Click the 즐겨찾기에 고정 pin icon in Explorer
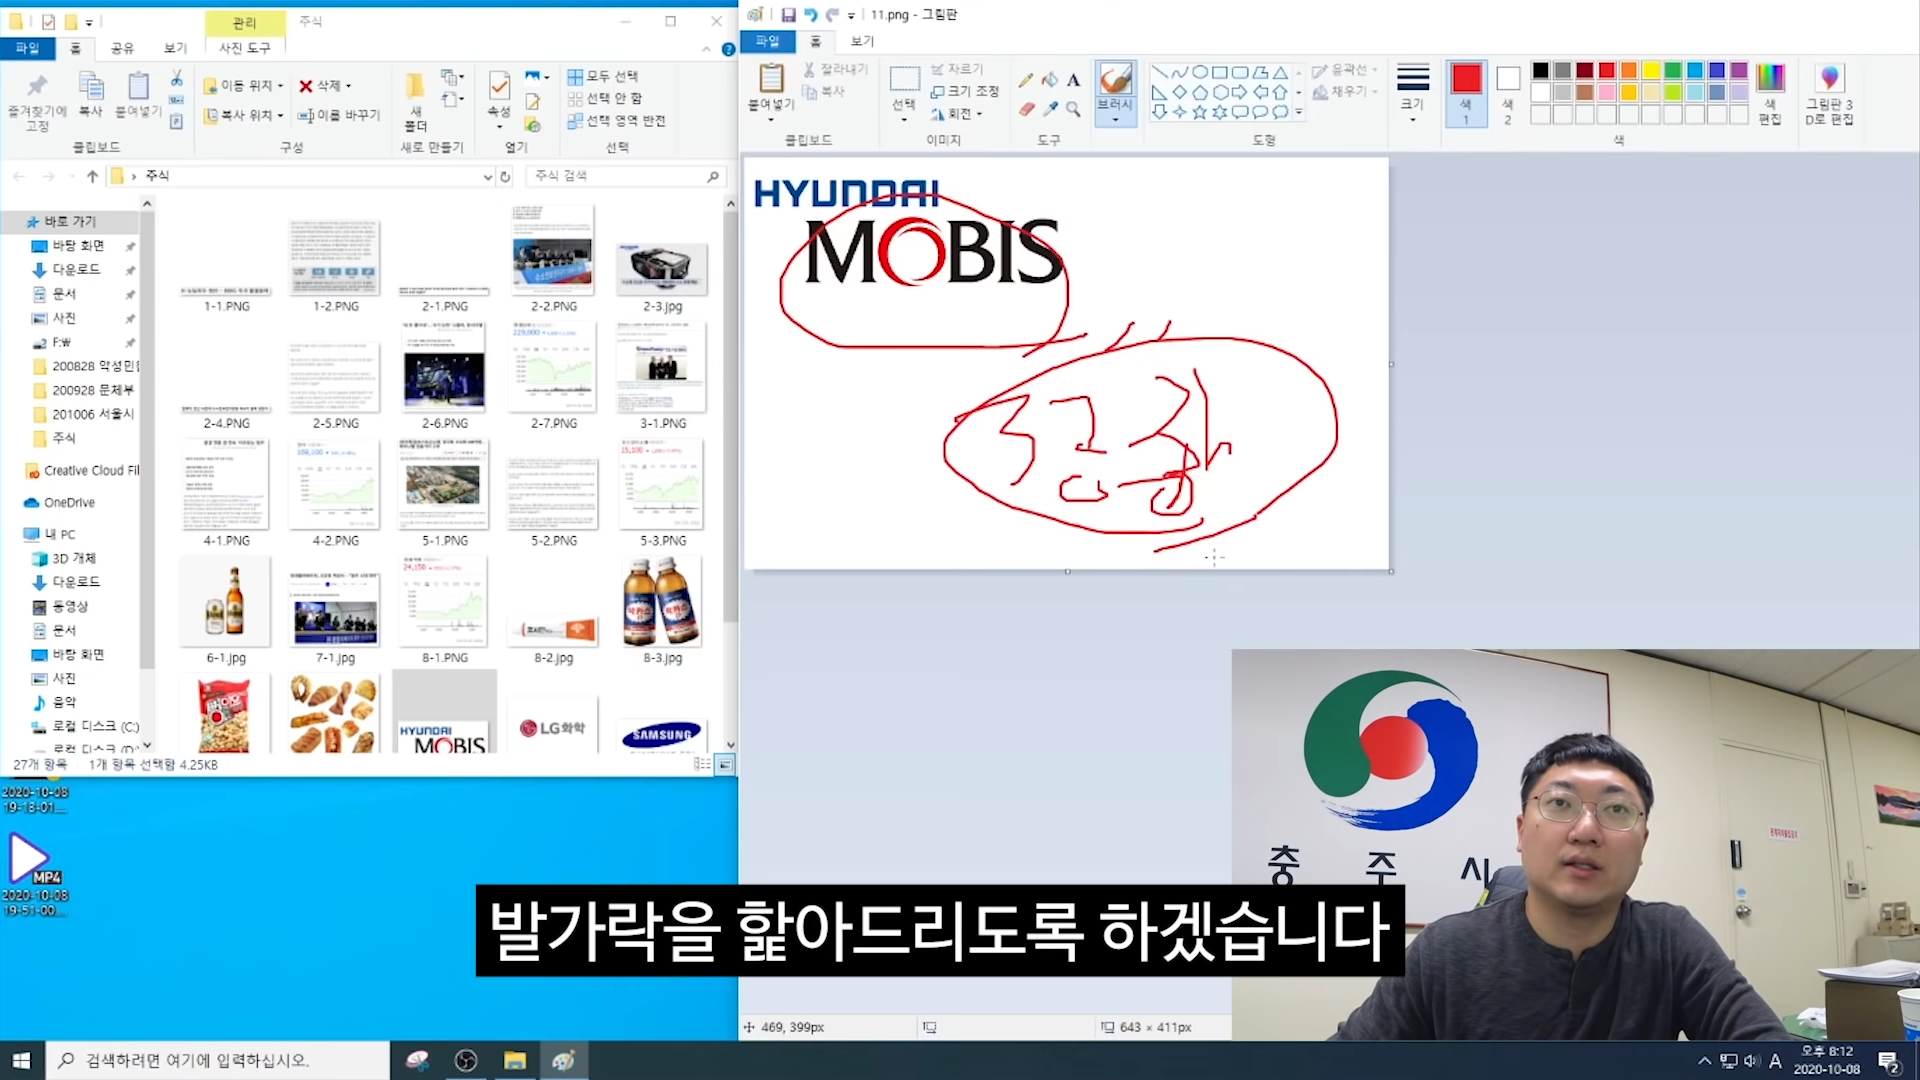The width and height of the screenshot is (1920, 1080). click(x=37, y=85)
